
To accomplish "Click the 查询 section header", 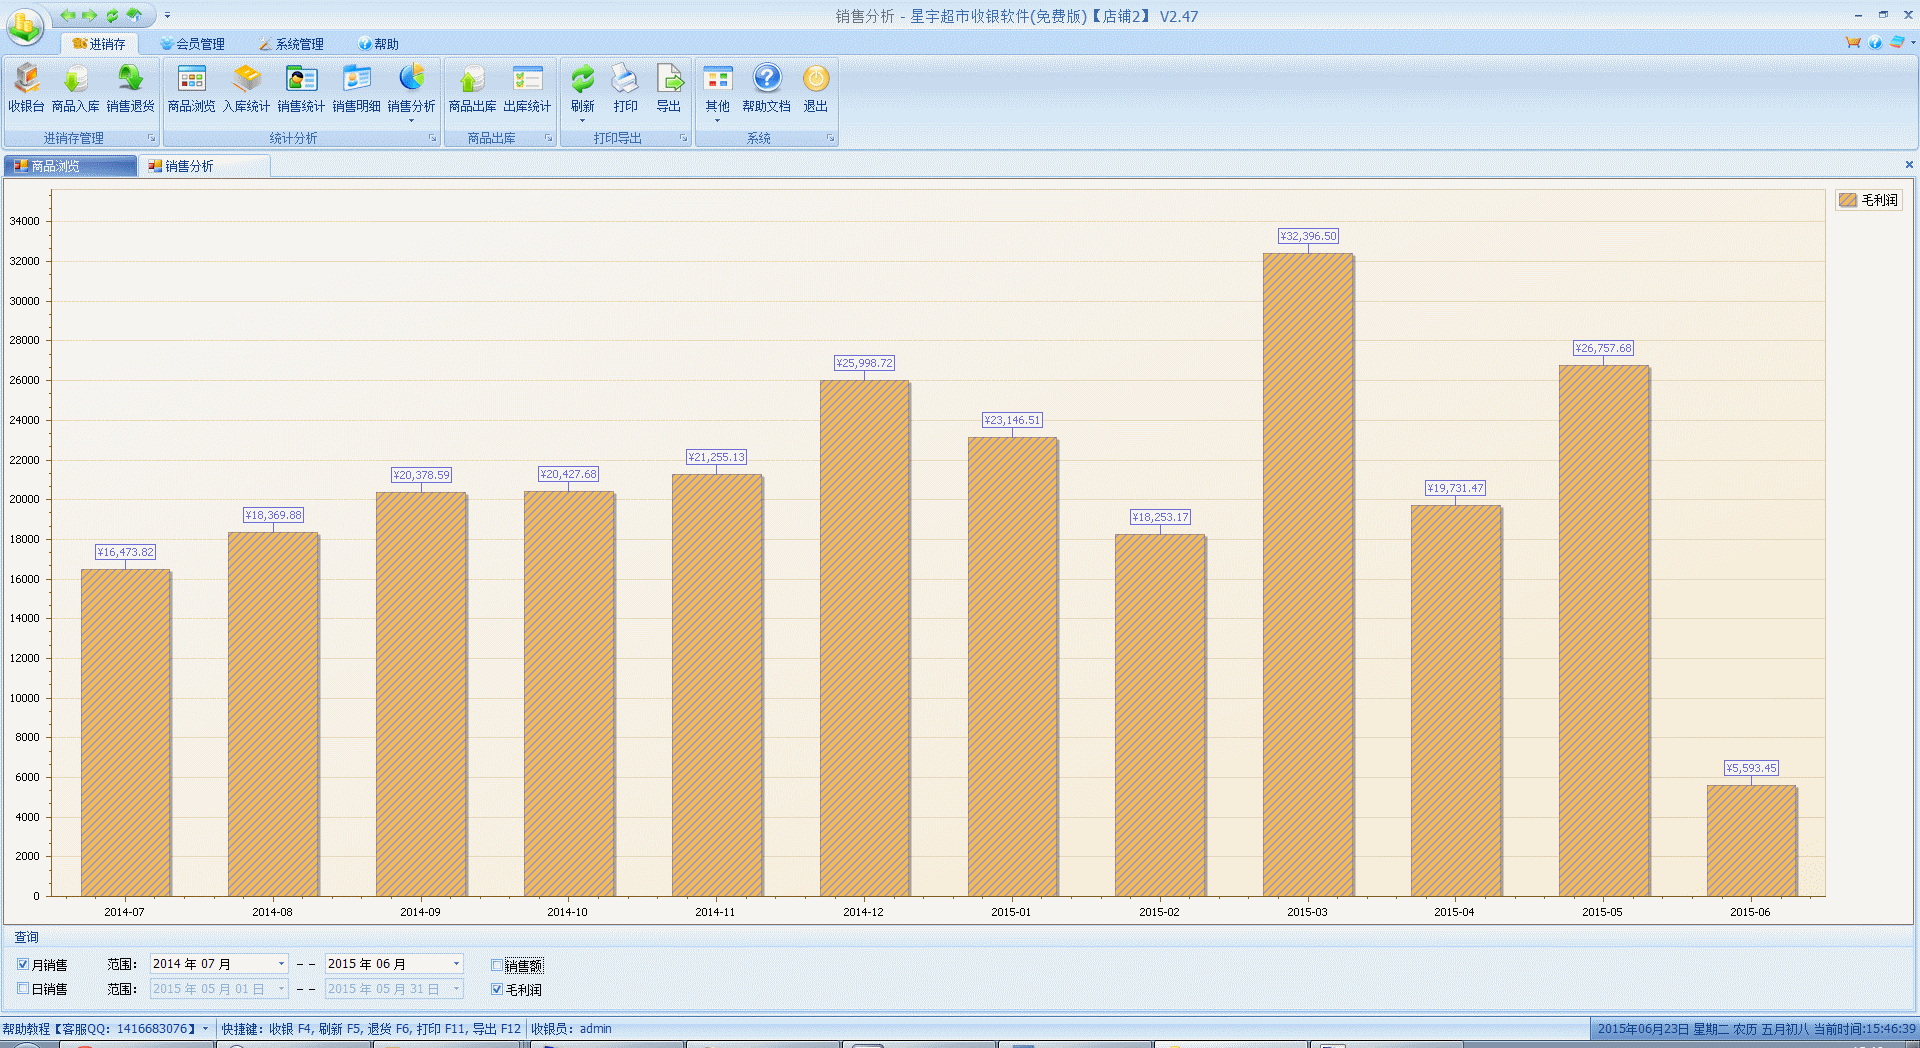I will [26, 937].
